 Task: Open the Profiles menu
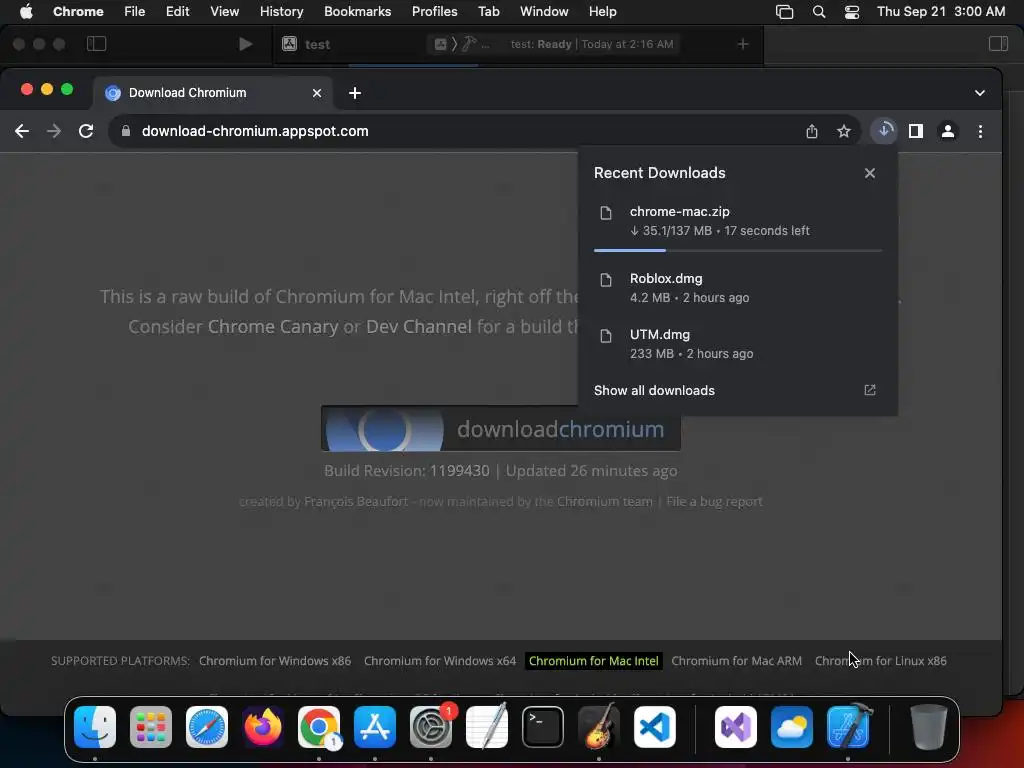pyautogui.click(x=434, y=12)
